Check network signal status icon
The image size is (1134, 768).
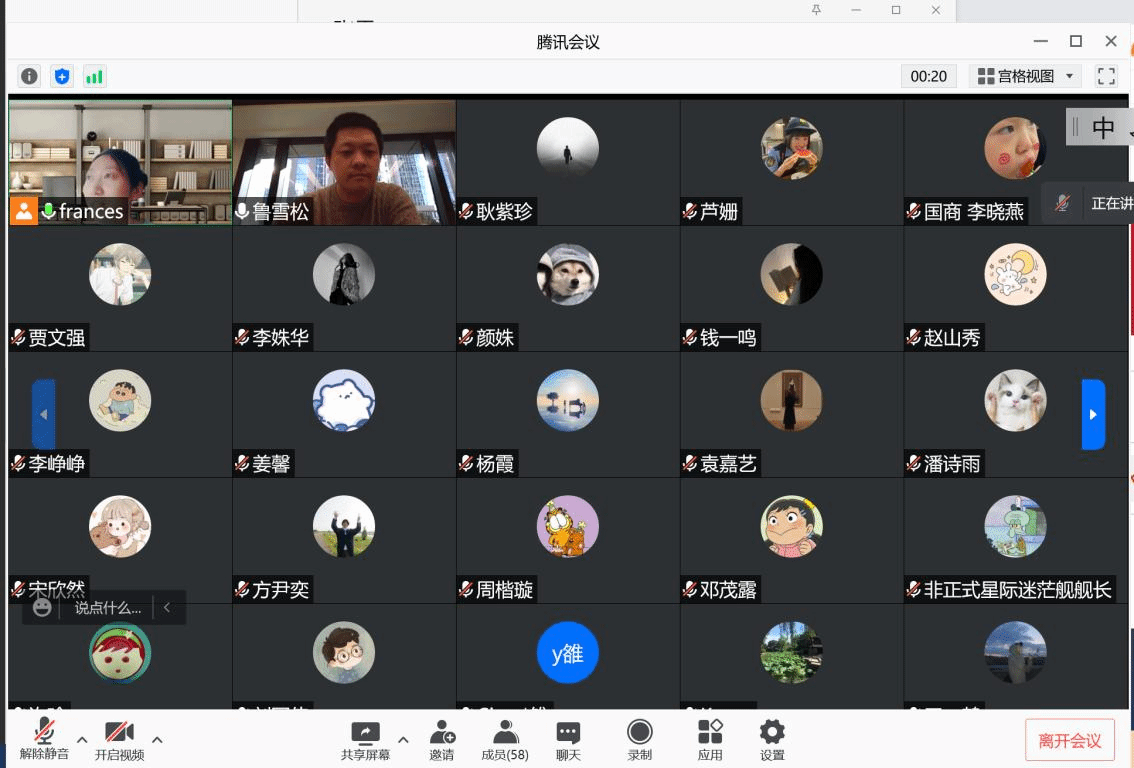(94, 76)
